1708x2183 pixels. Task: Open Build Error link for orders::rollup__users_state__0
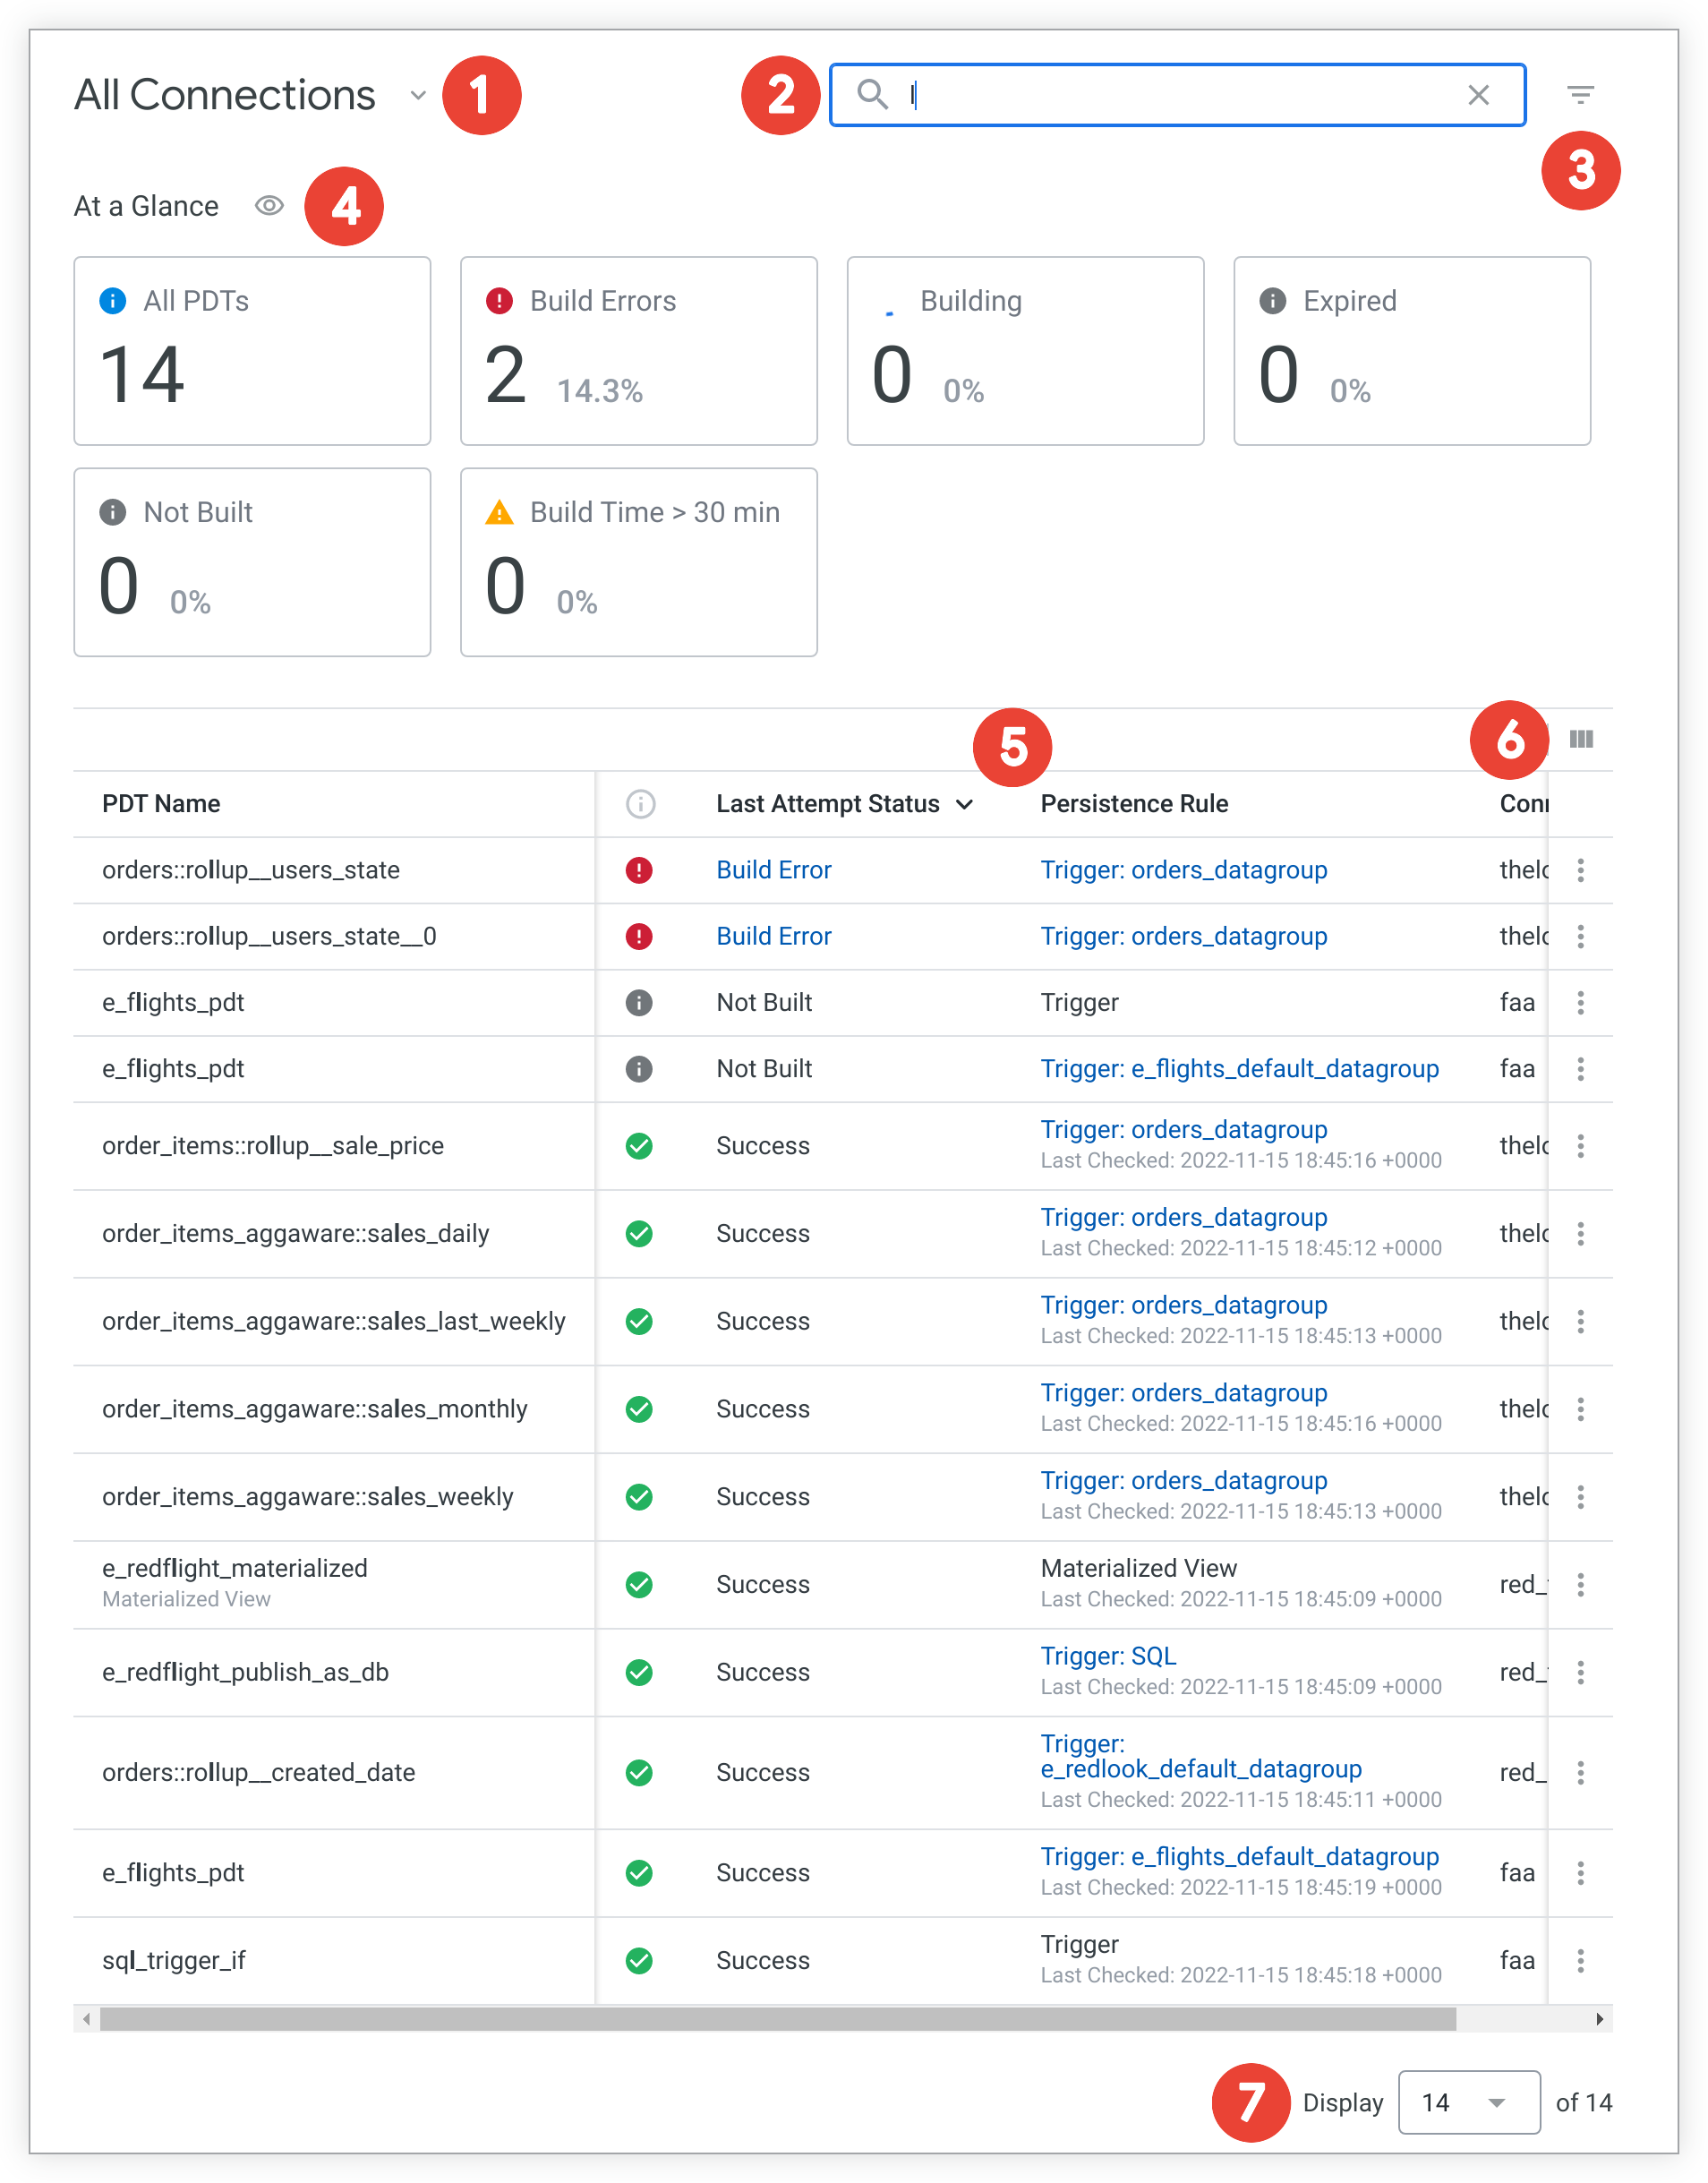773,936
